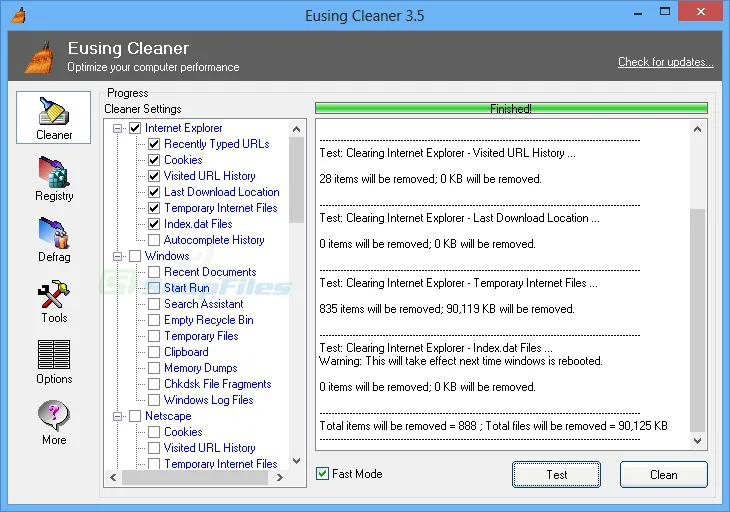Check the Clipboard checkbox
Screen dimensions: 730x512
pyautogui.click(x=154, y=352)
